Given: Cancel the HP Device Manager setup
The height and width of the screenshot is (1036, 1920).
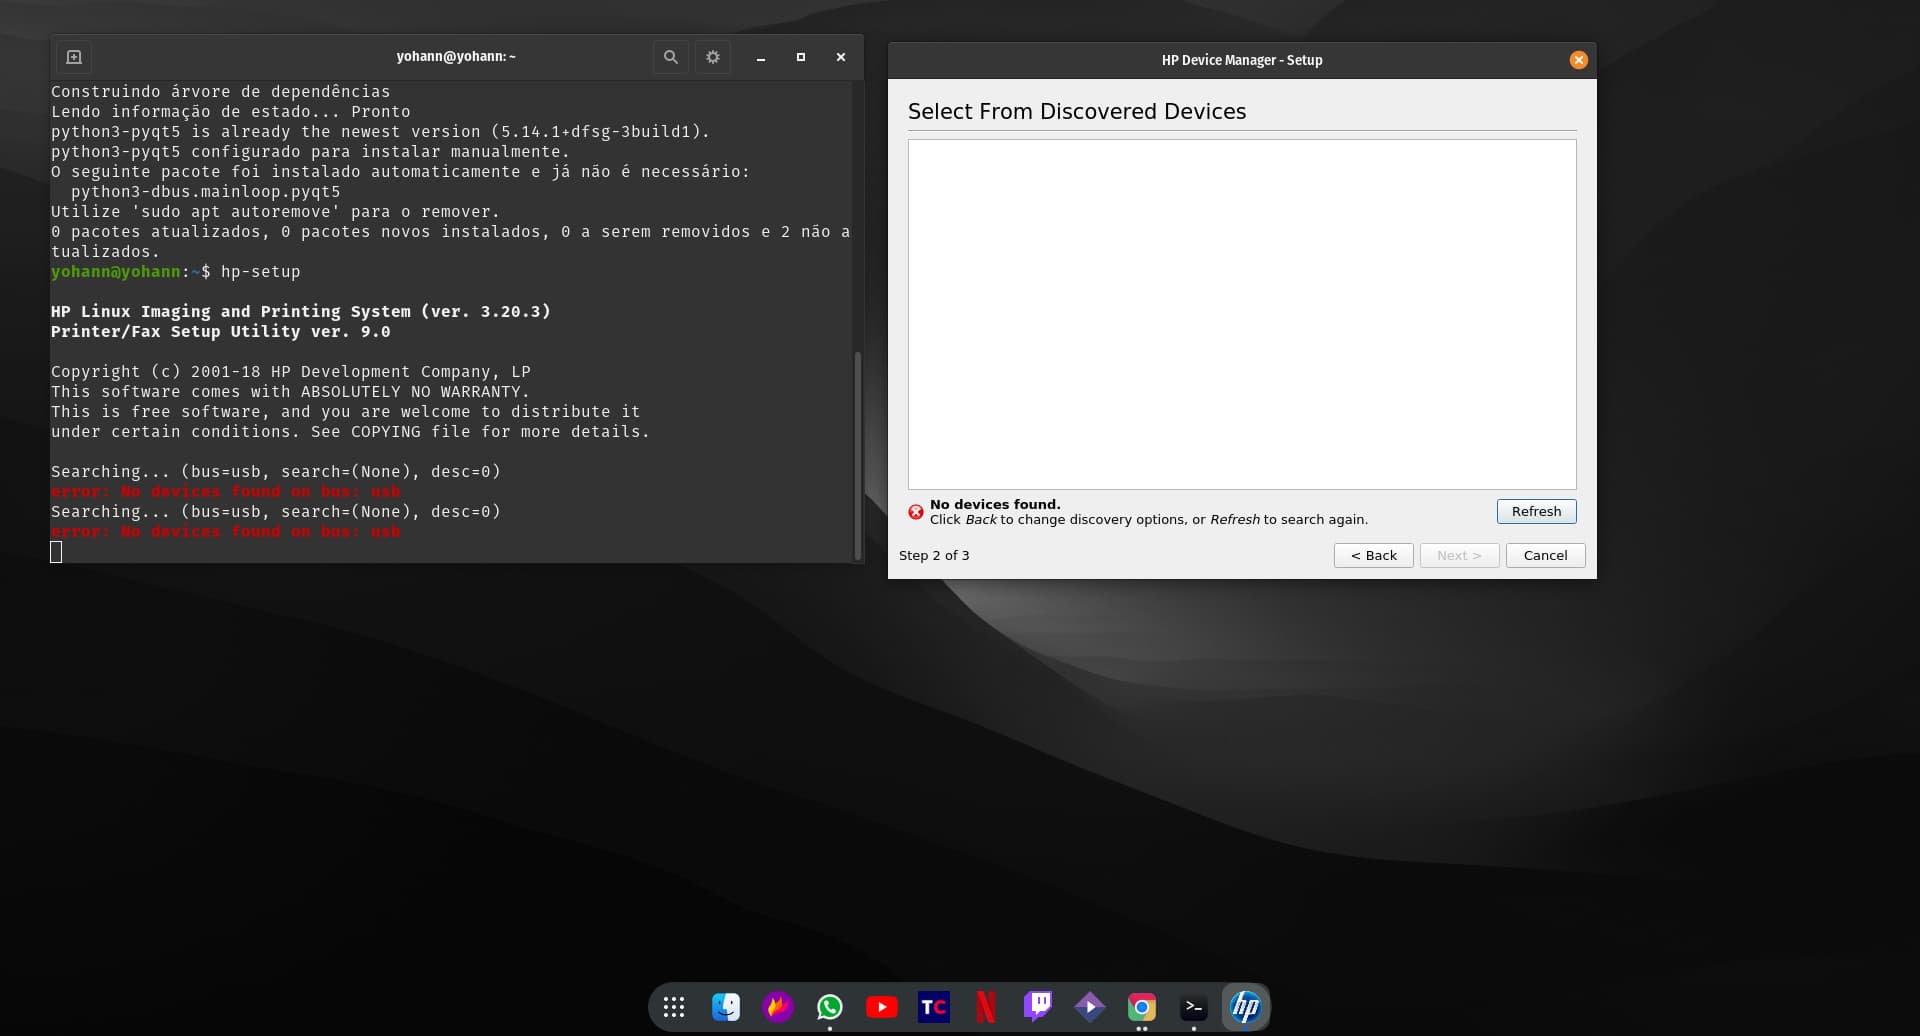Looking at the screenshot, I should click(x=1545, y=555).
